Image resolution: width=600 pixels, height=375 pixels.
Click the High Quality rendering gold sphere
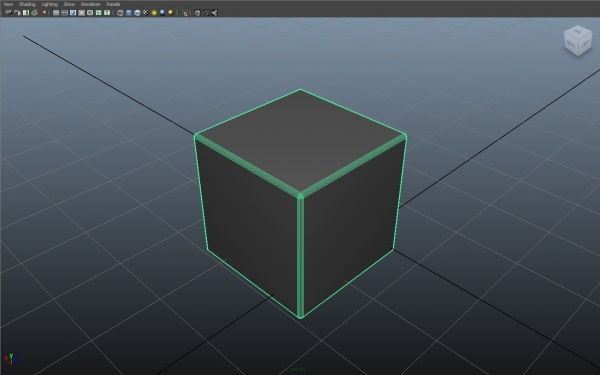point(171,13)
